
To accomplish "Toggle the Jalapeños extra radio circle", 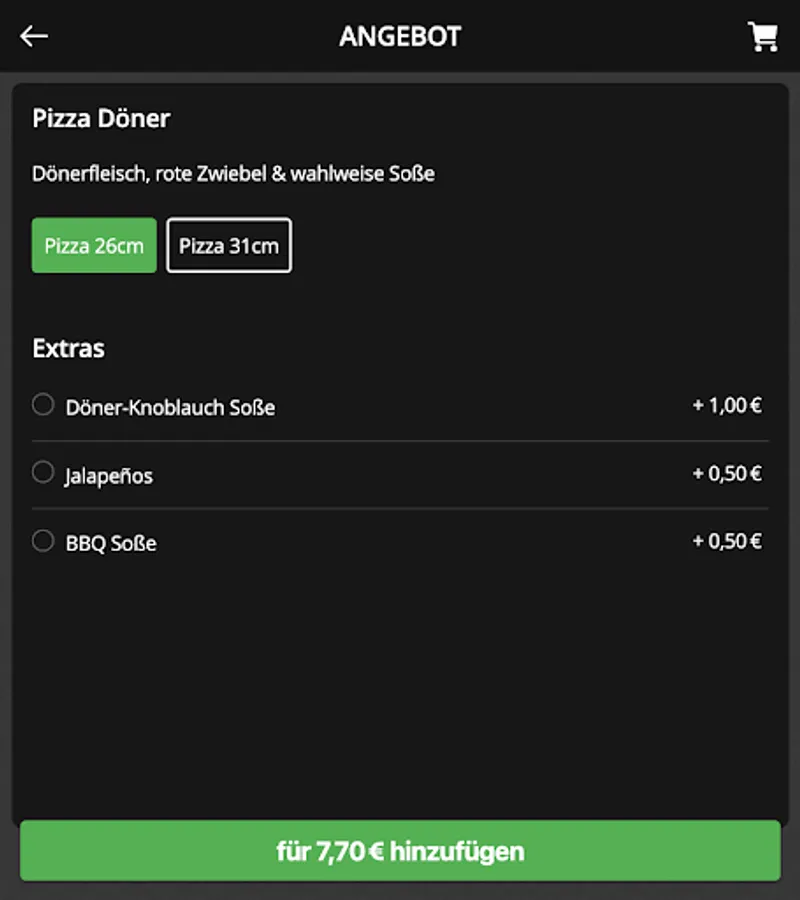I will tap(43, 472).
